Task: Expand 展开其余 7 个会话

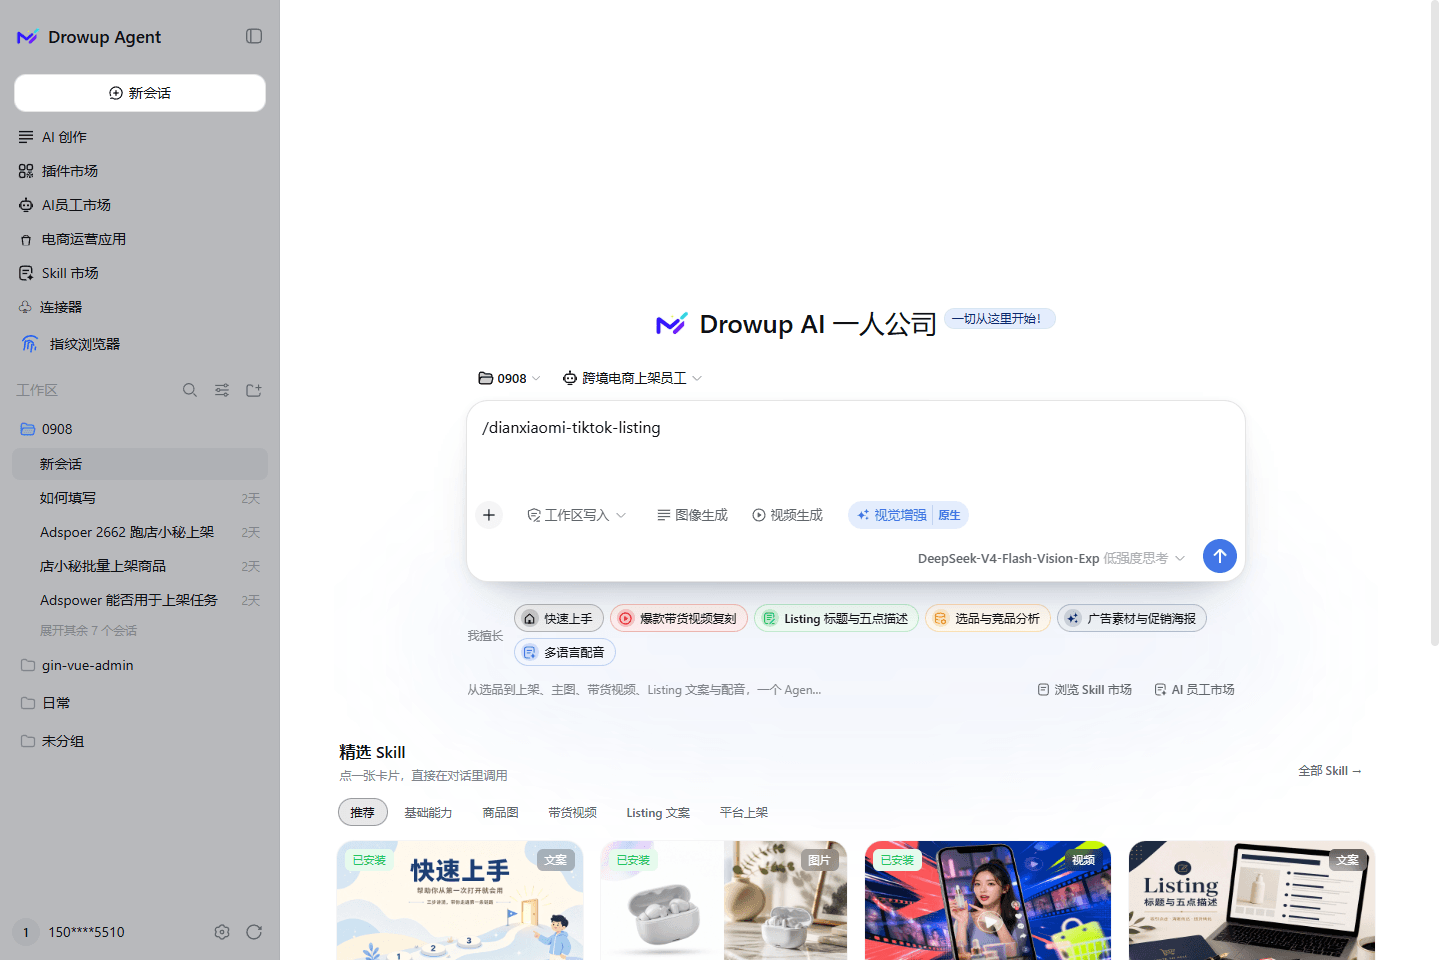Action: coord(88,631)
